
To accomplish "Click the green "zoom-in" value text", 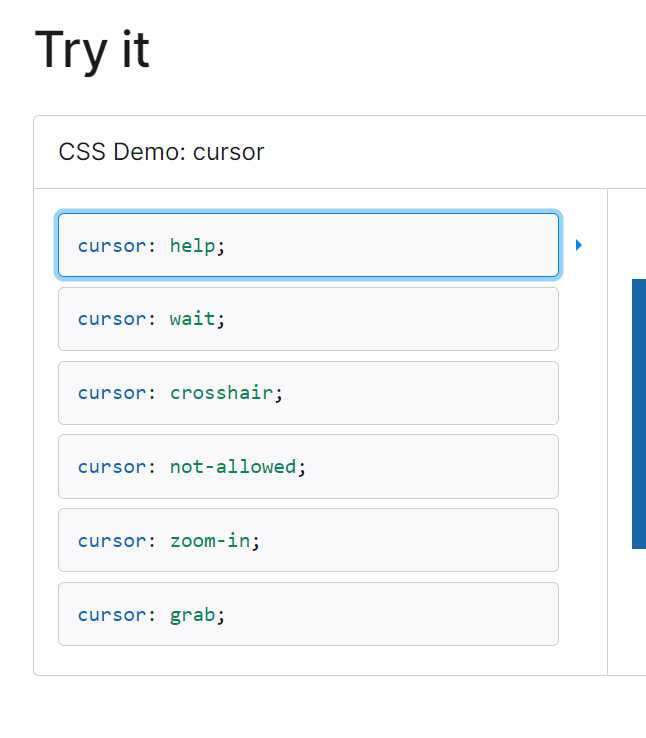I will pos(210,540).
